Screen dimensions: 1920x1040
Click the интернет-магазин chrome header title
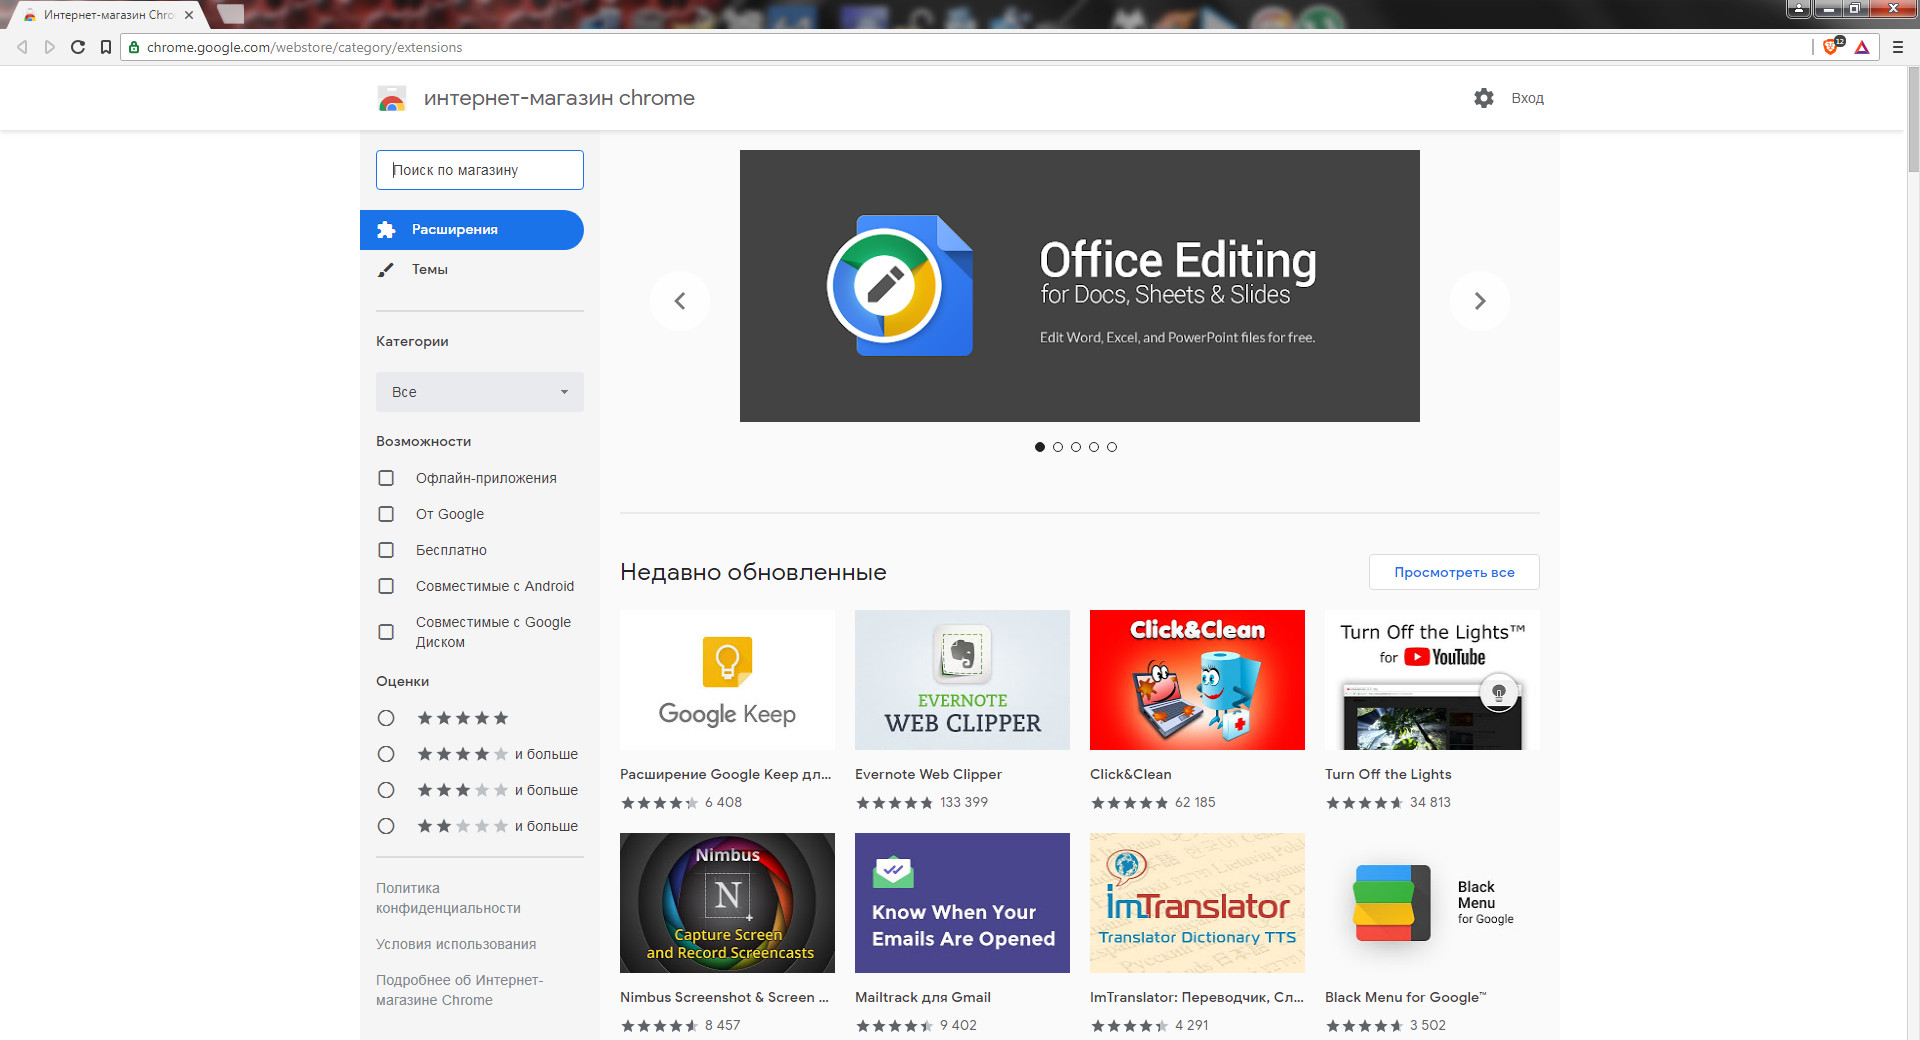click(559, 98)
